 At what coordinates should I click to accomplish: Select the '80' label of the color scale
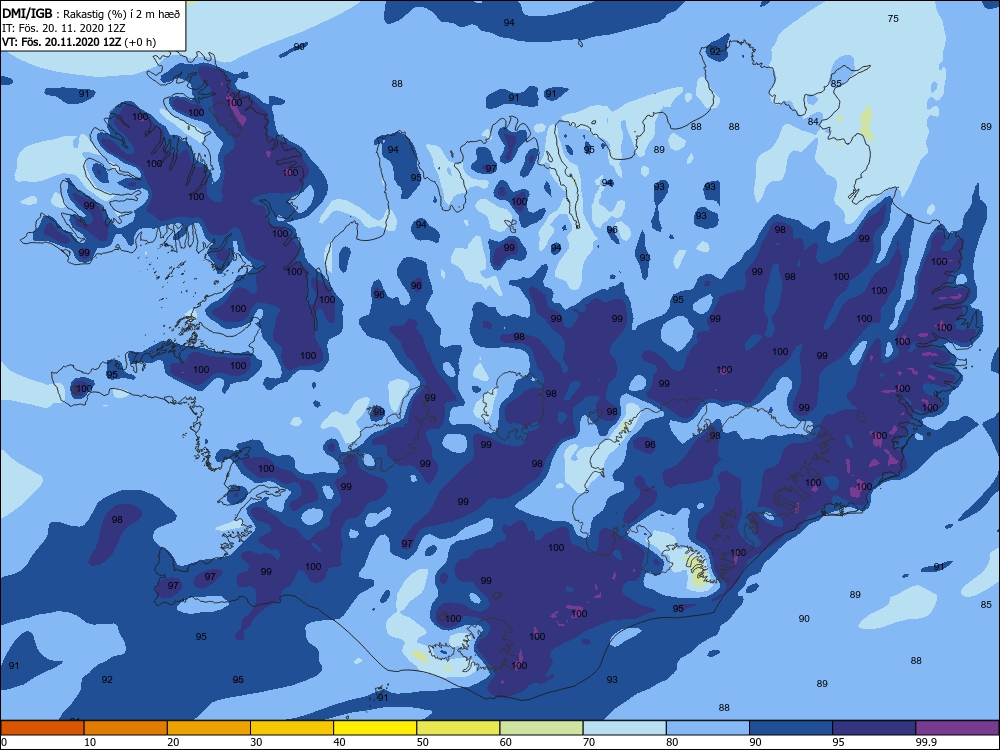tap(673, 742)
